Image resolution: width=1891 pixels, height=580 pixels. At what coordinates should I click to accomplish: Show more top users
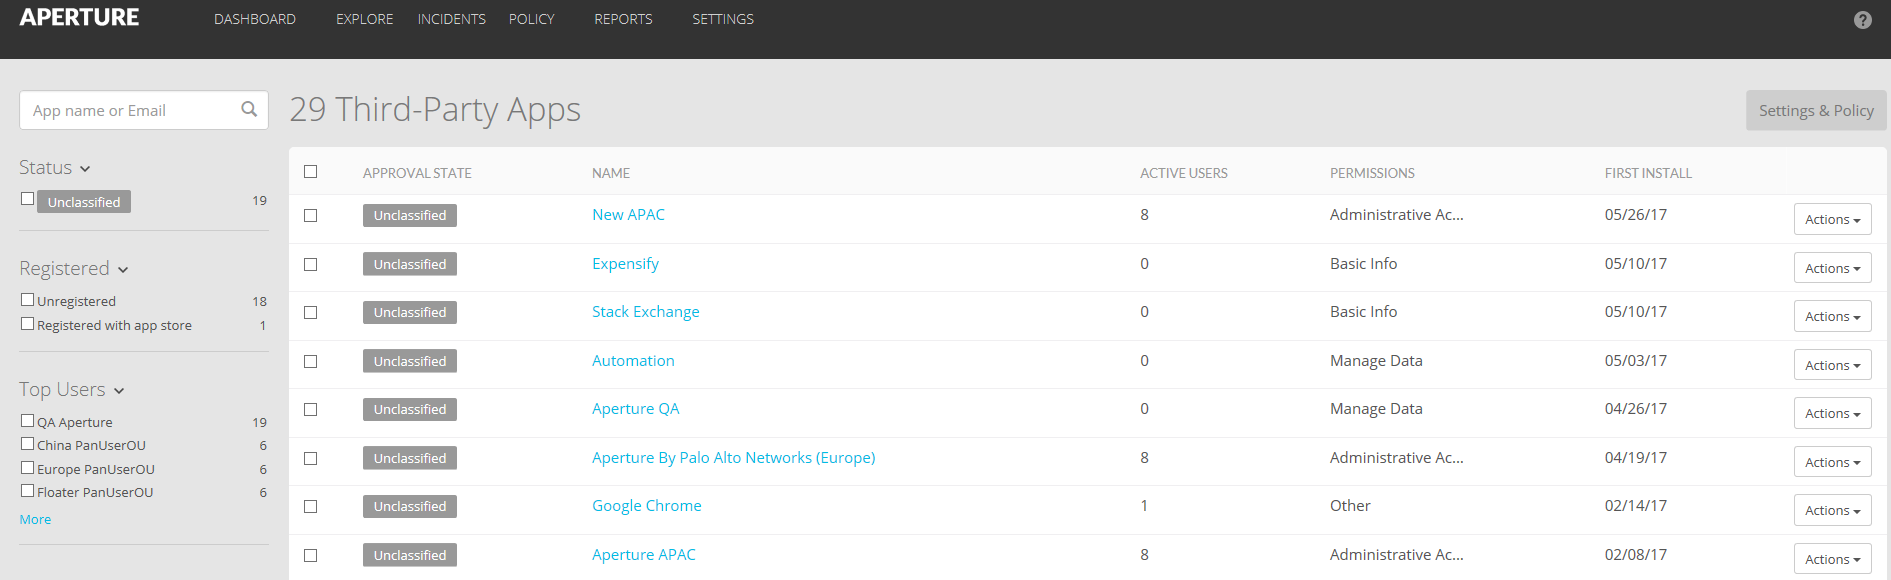click(35, 520)
